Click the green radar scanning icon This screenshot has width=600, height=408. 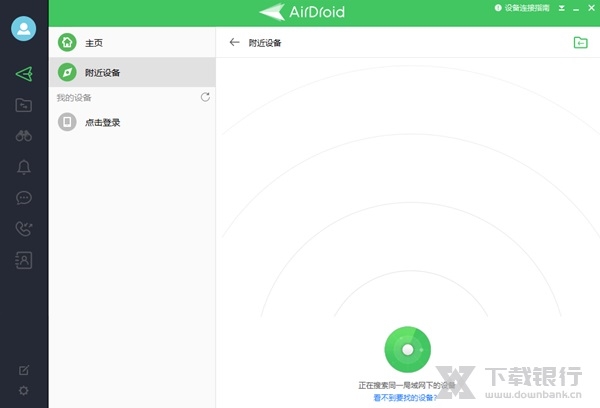pos(408,349)
